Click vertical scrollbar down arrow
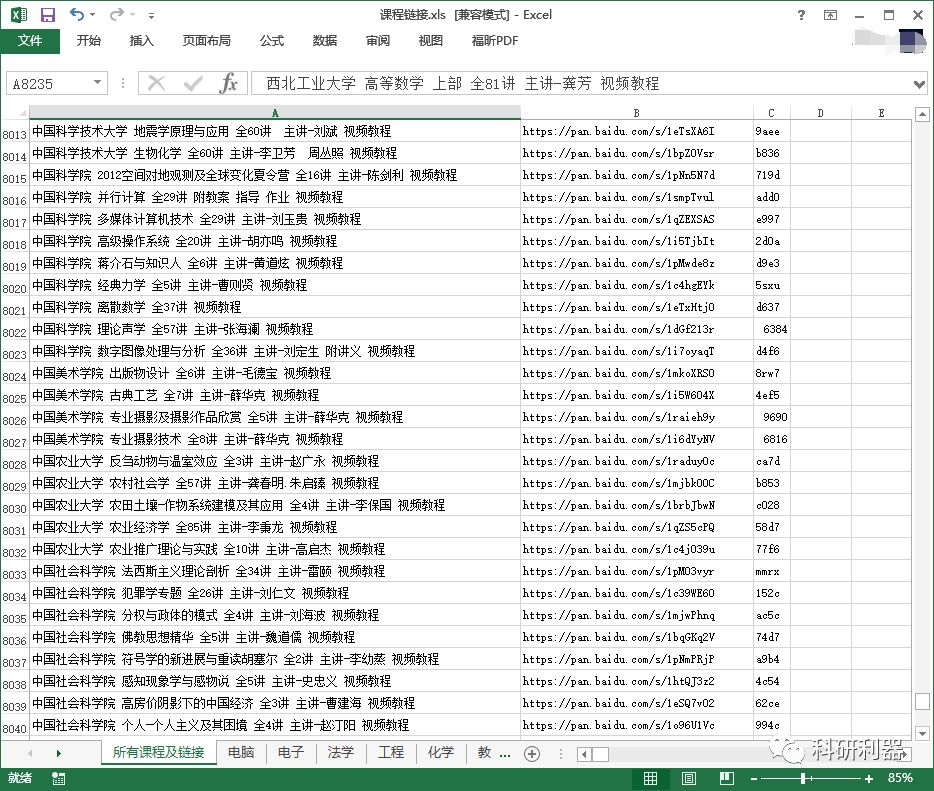934x791 pixels. pos(922,733)
